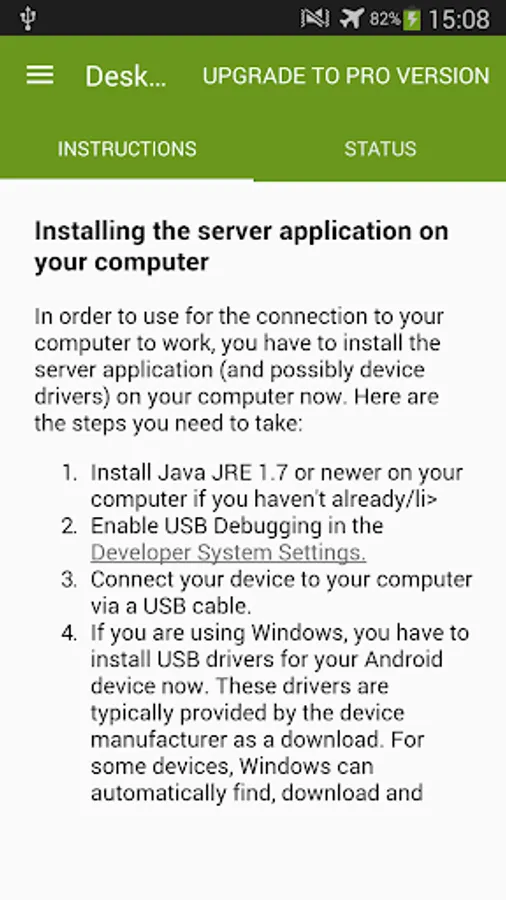The width and height of the screenshot is (506, 900).
Task: Tap step 4 about Windows USB drivers
Action: (279, 713)
